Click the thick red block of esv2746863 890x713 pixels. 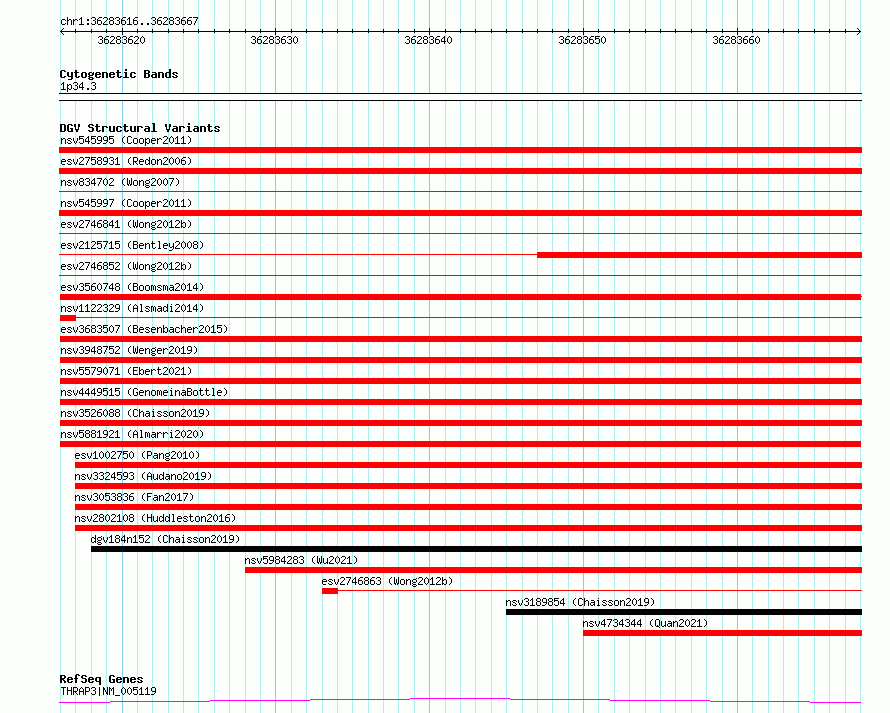[330, 591]
